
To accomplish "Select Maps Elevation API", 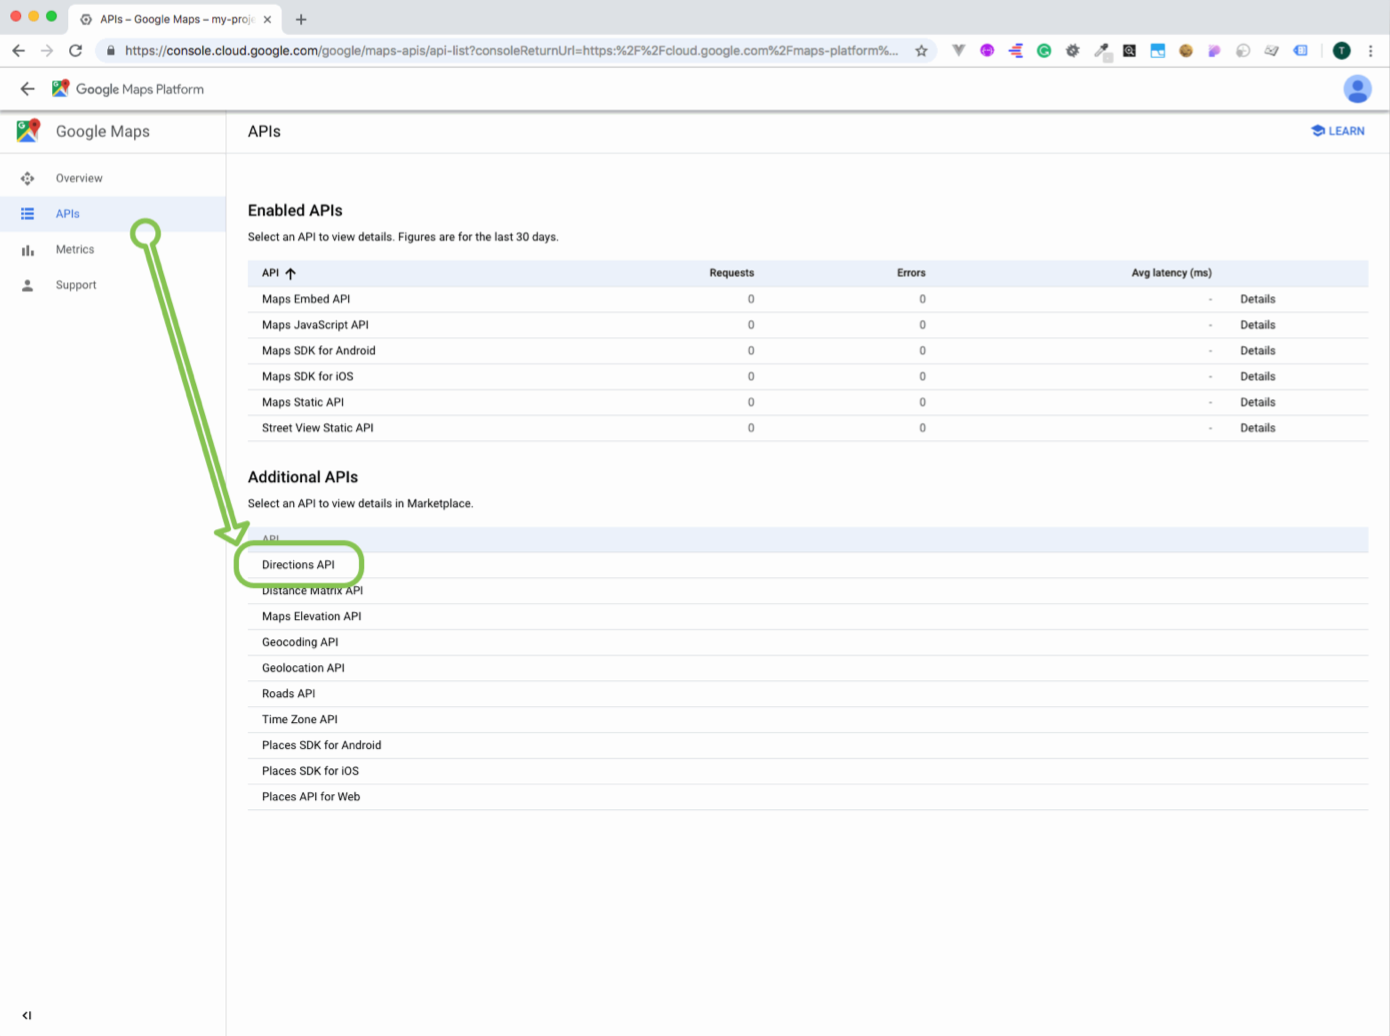I will pos(808,617).
